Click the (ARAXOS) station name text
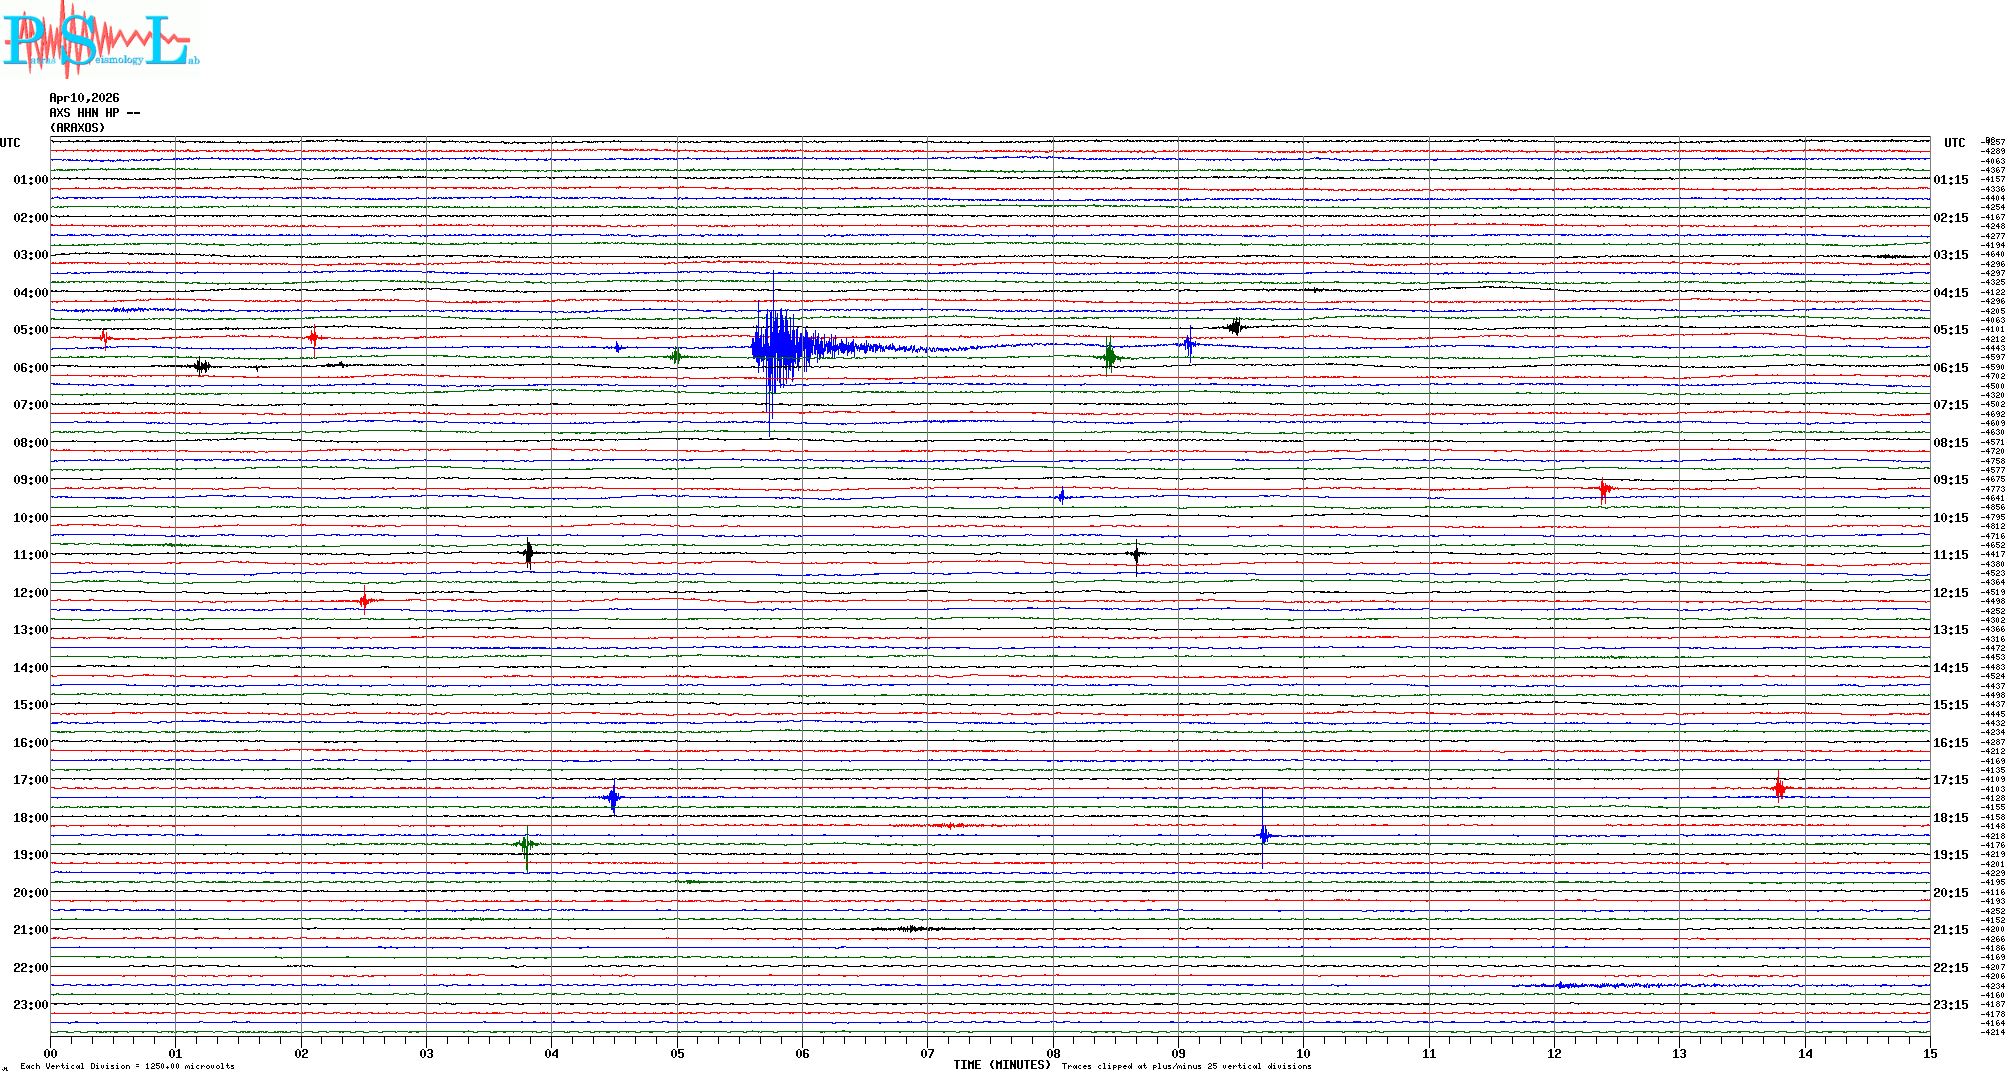The height and width of the screenshot is (1080, 2010). [77, 128]
